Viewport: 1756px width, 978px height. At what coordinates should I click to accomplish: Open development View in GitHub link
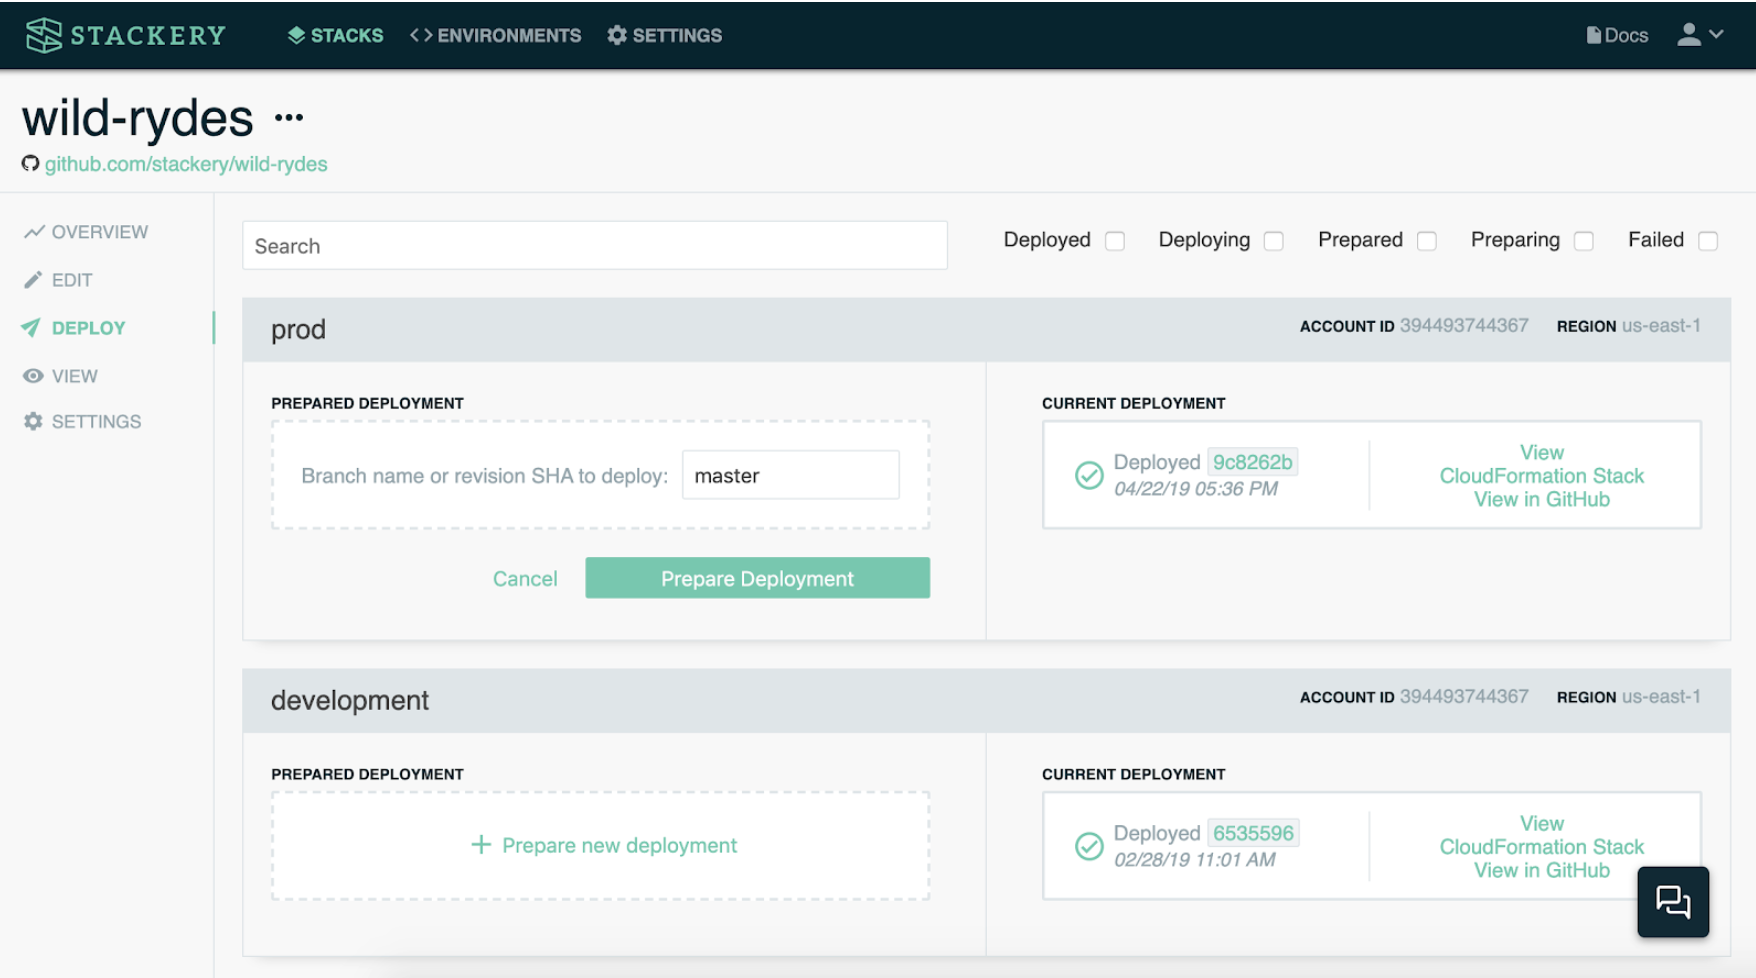point(1542,870)
